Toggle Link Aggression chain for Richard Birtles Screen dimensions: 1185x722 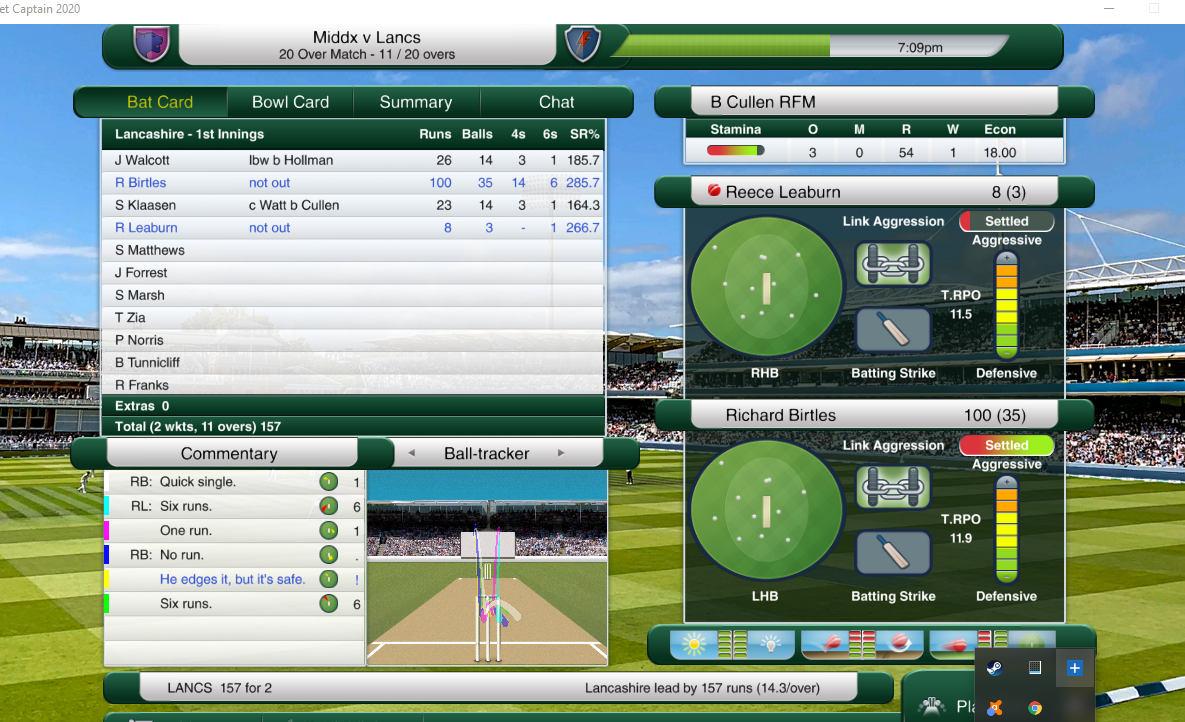[x=893, y=488]
